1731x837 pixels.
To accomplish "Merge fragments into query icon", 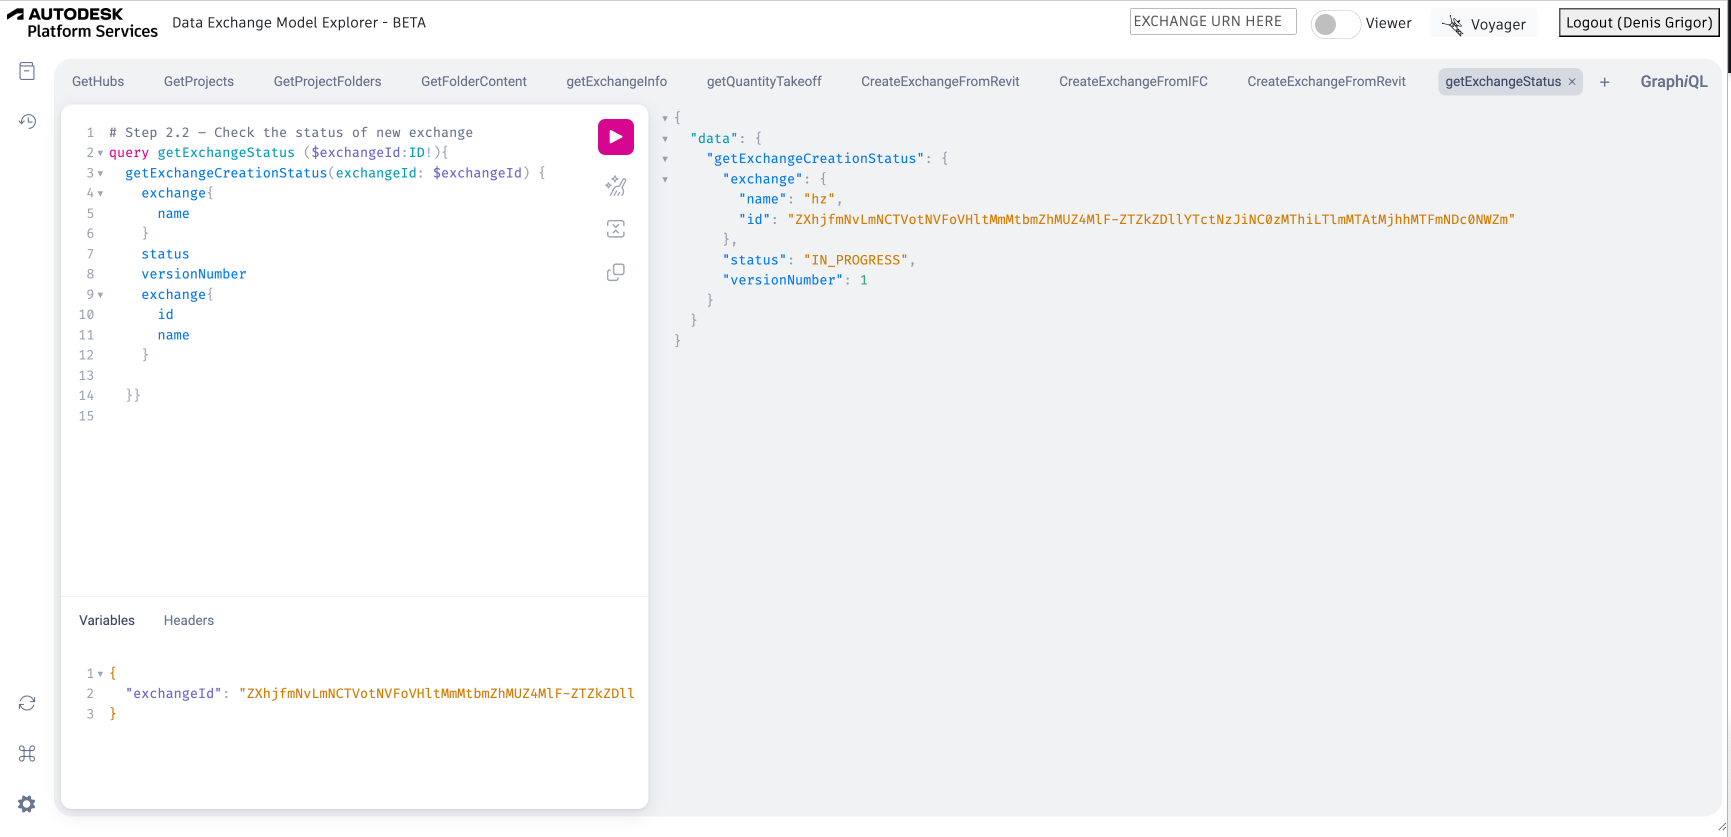I will pyautogui.click(x=616, y=229).
